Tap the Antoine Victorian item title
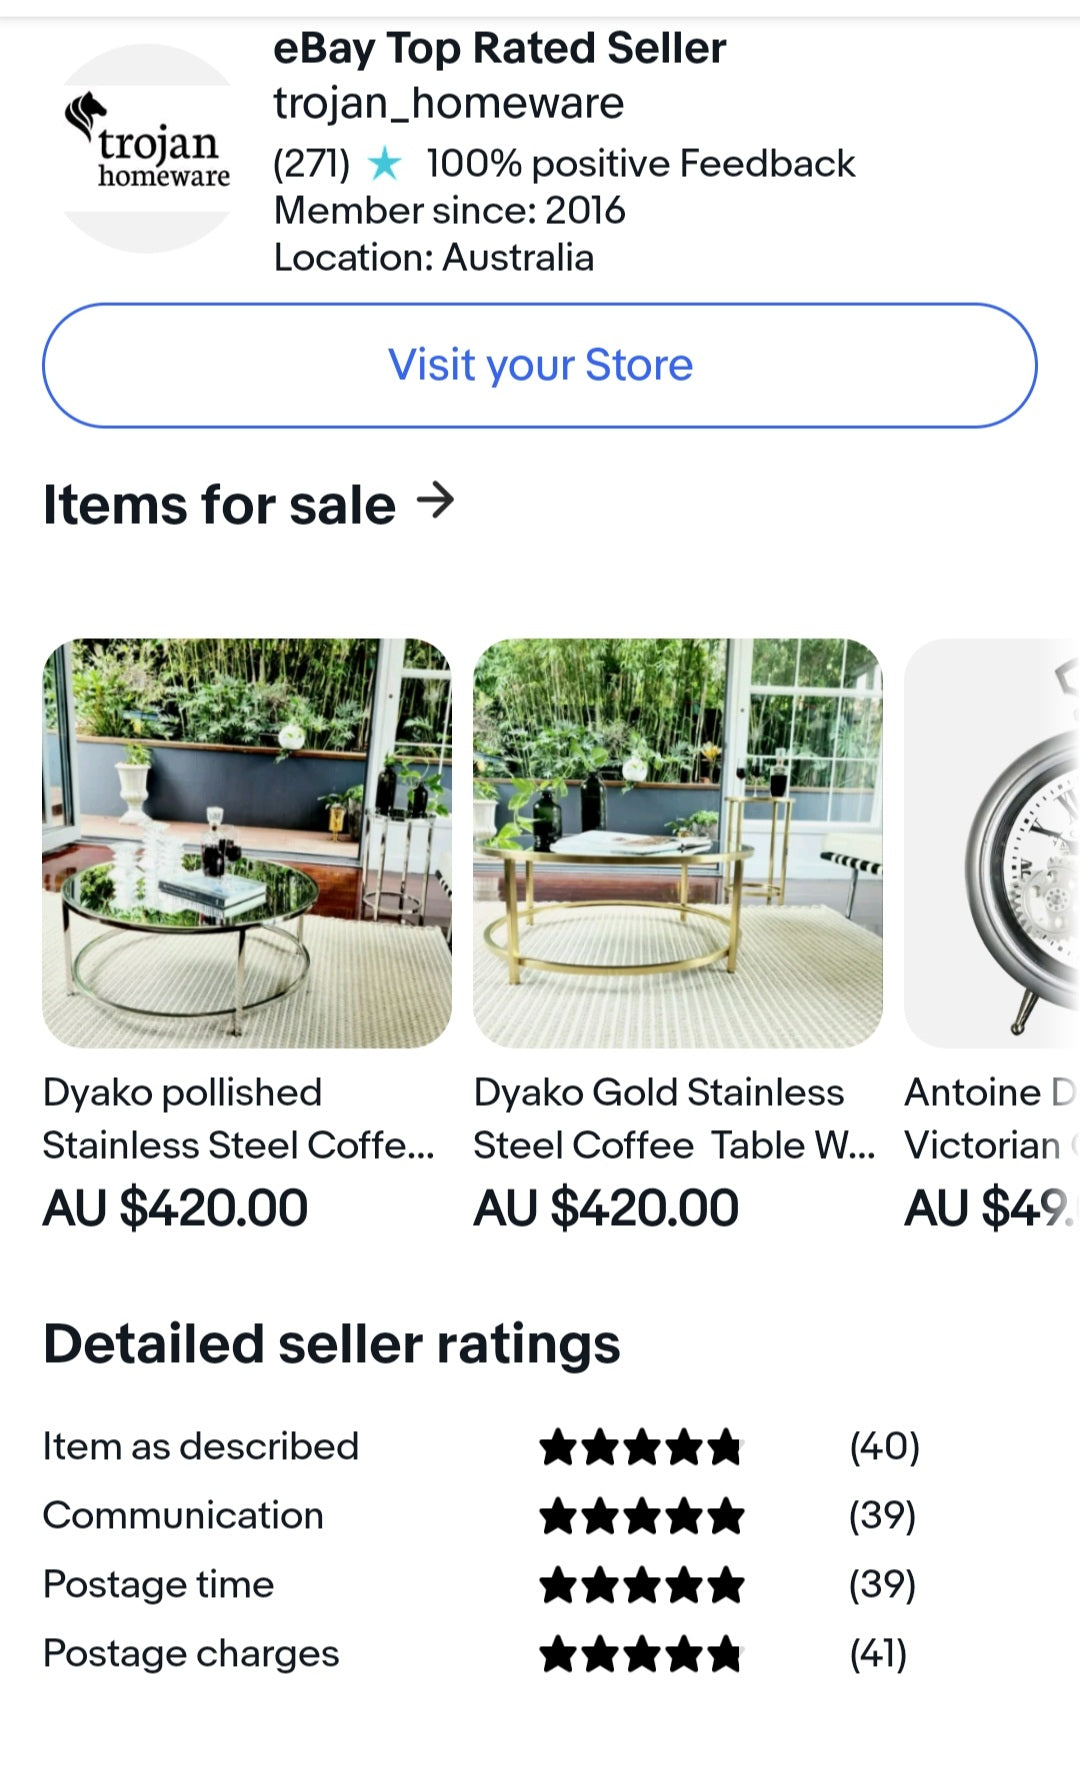 990,1118
